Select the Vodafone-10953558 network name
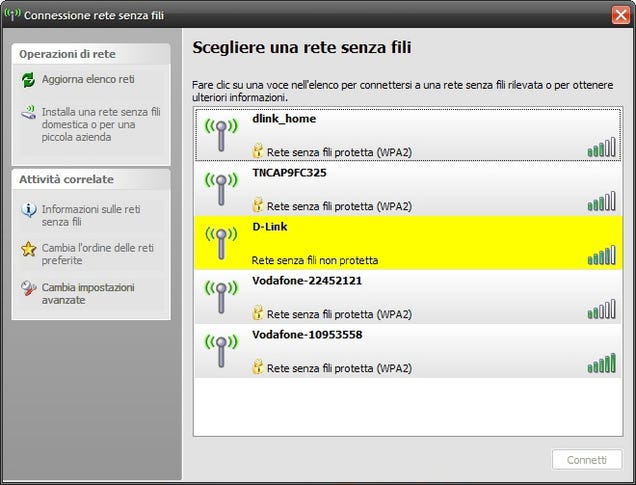The height and width of the screenshot is (485, 636). pos(307,335)
